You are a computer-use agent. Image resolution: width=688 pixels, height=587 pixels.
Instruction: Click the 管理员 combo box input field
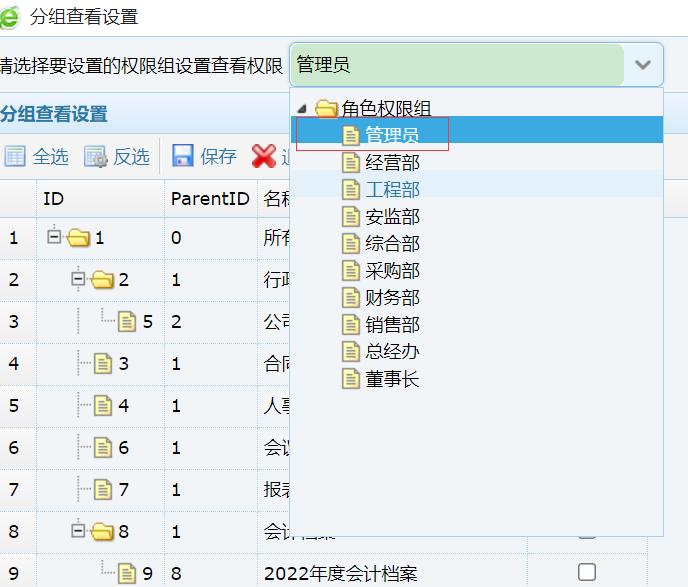[x=457, y=65]
